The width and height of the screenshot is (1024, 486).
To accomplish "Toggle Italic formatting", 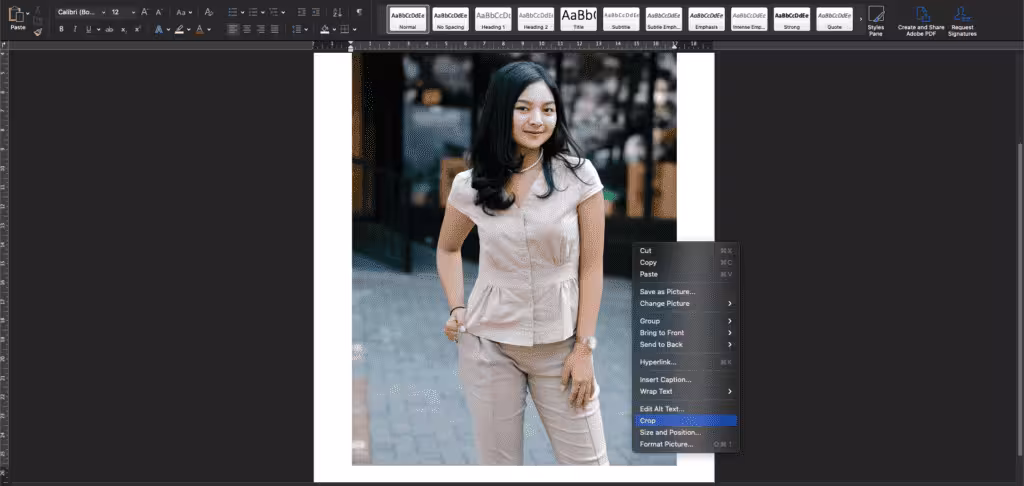I will pyautogui.click(x=75, y=29).
